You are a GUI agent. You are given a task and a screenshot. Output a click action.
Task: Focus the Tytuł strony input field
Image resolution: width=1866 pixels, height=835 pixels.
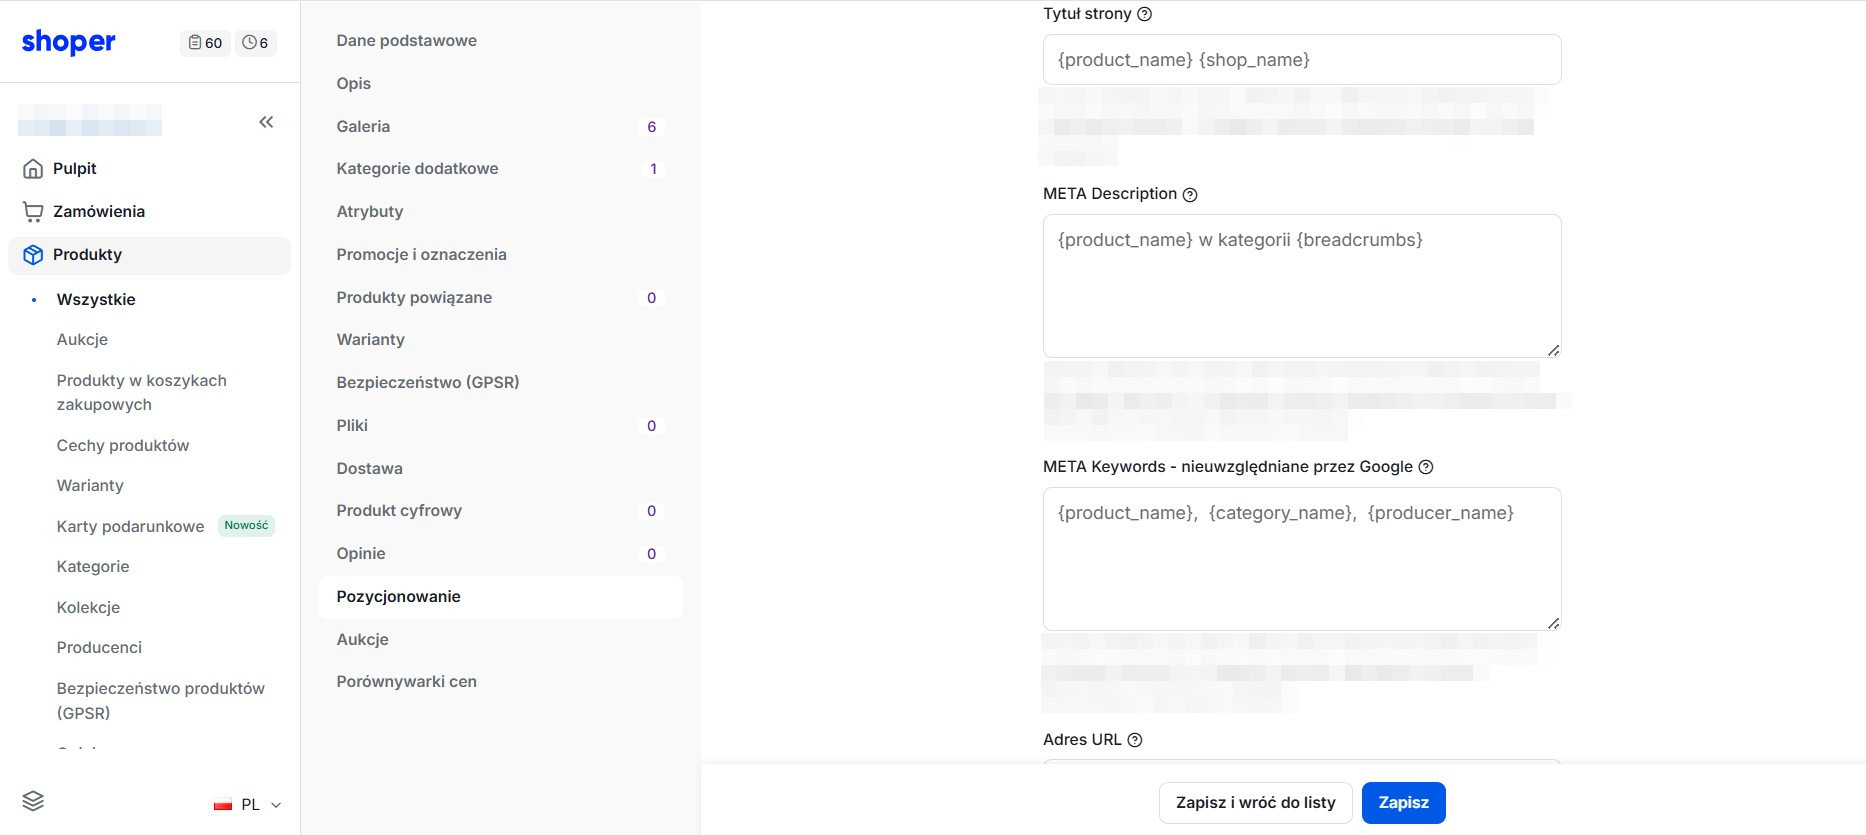click(x=1302, y=60)
